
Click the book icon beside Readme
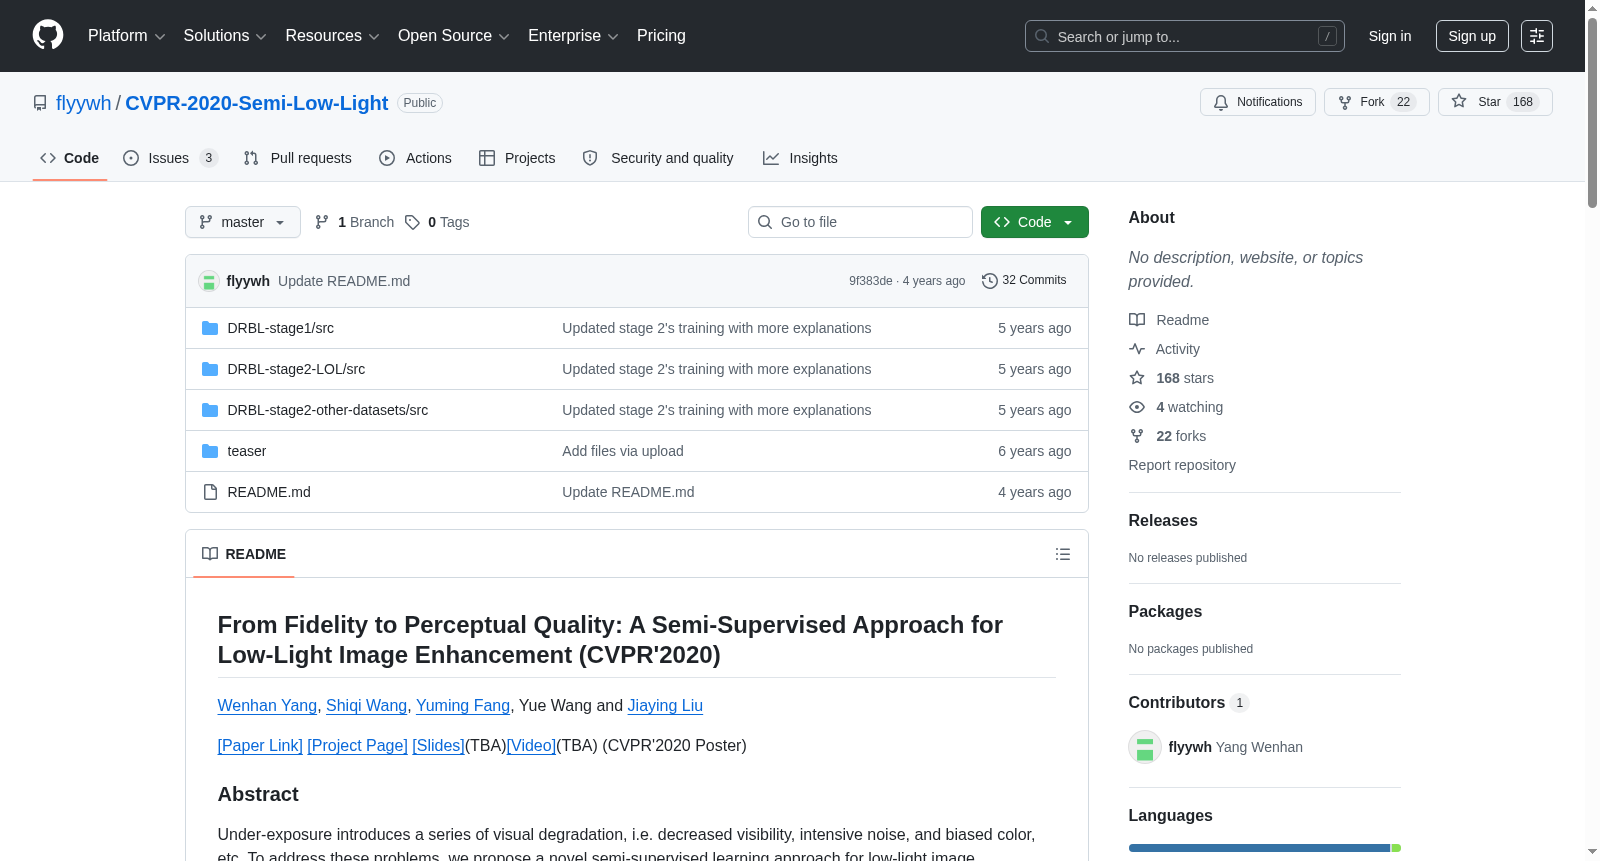click(x=1137, y=320)
